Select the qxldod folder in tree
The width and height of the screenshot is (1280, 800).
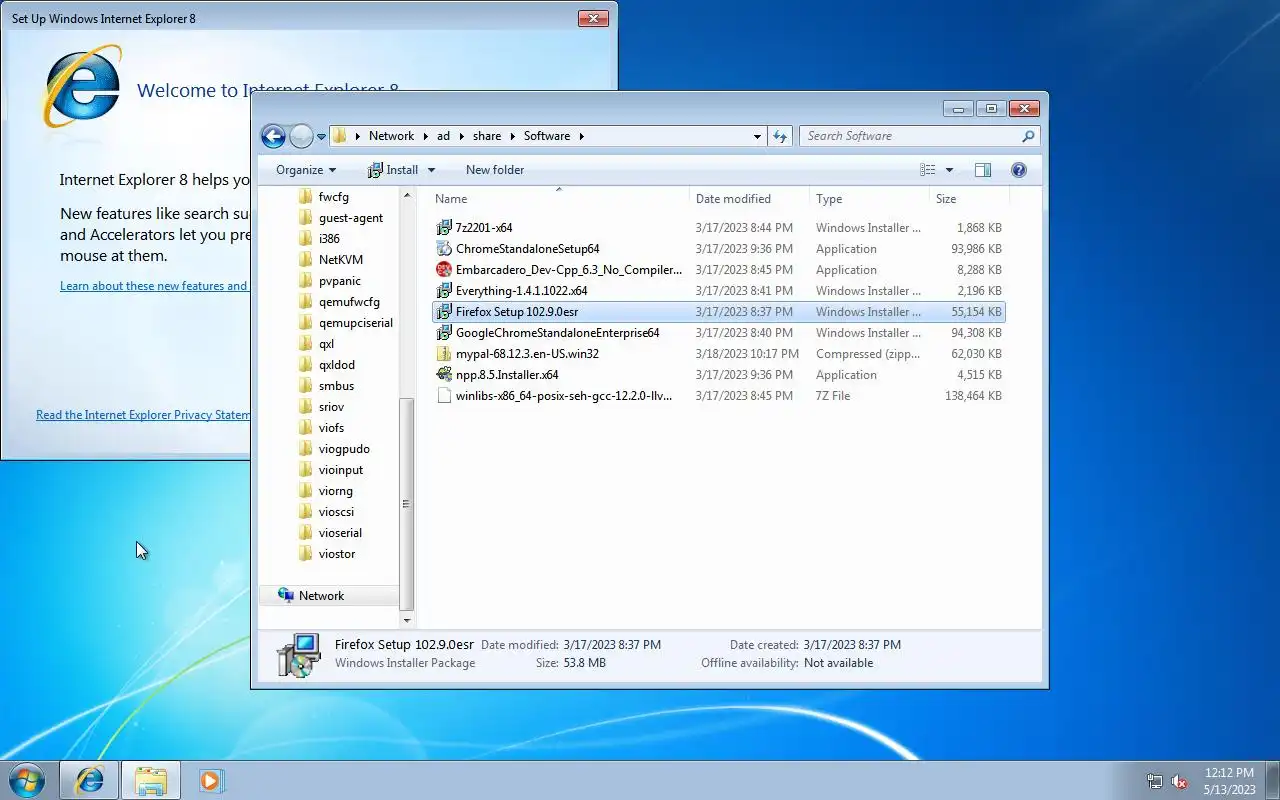coord(327,365)
